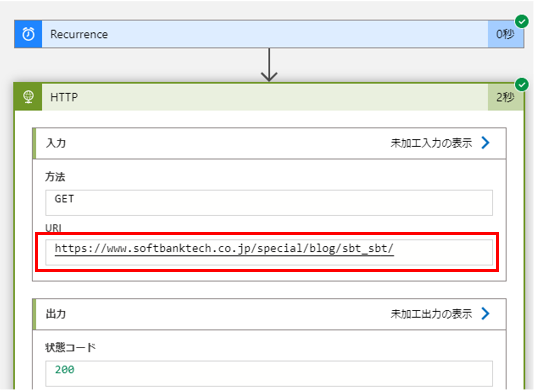Click the HTTP 2秒 duration label

tap(505, 97)
